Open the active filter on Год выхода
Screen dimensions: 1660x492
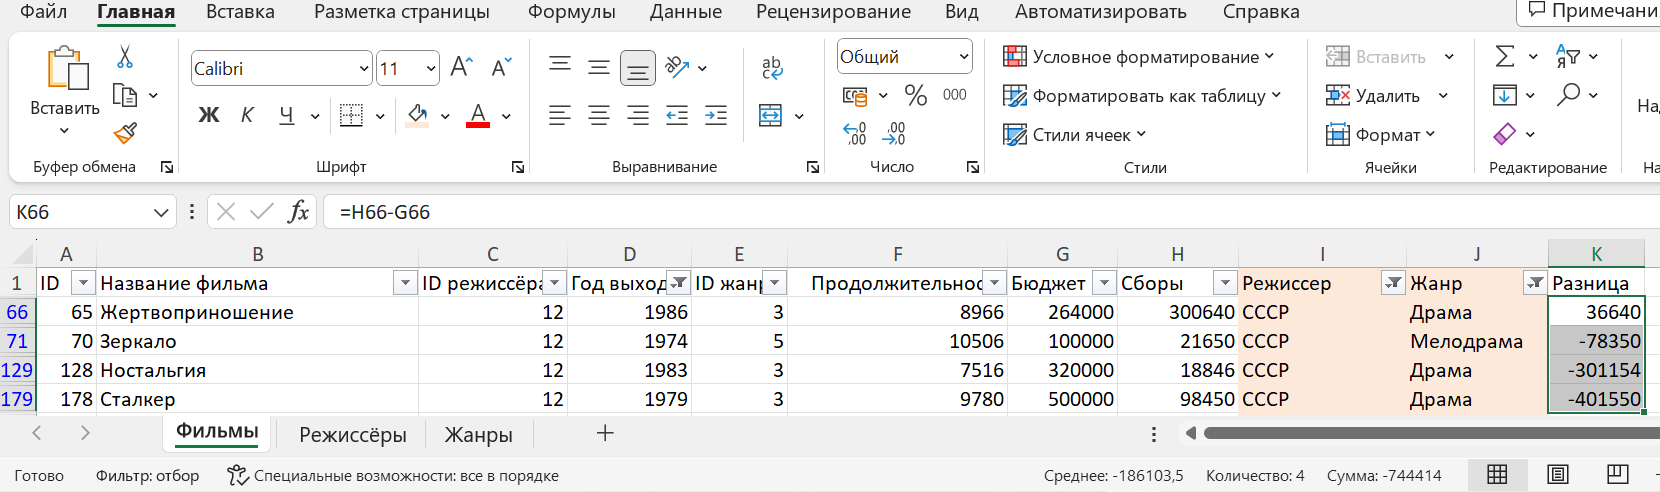(678, 284)
